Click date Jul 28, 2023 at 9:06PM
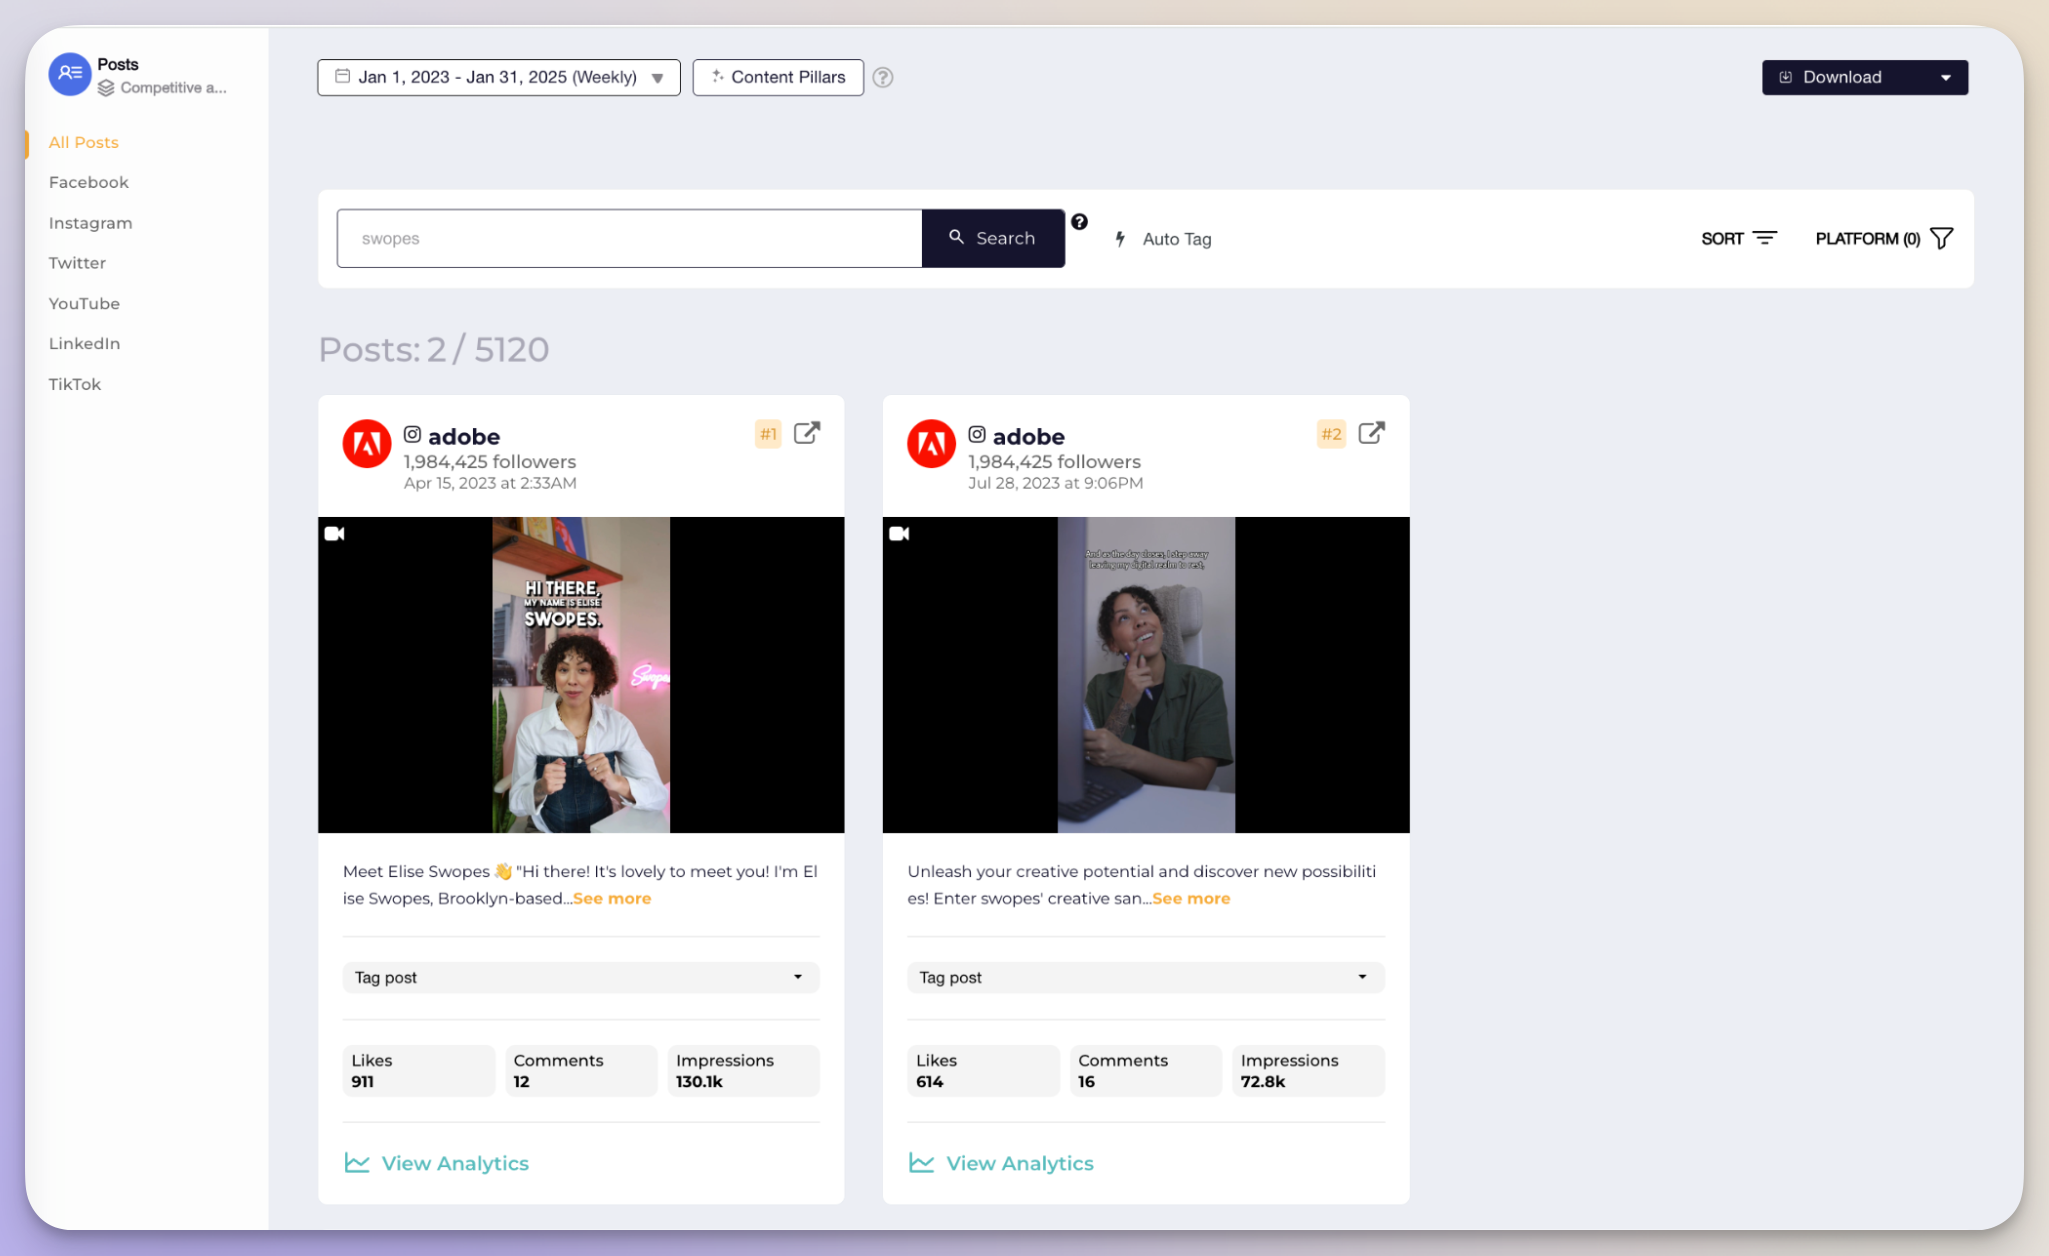 tap(1055, 483)
